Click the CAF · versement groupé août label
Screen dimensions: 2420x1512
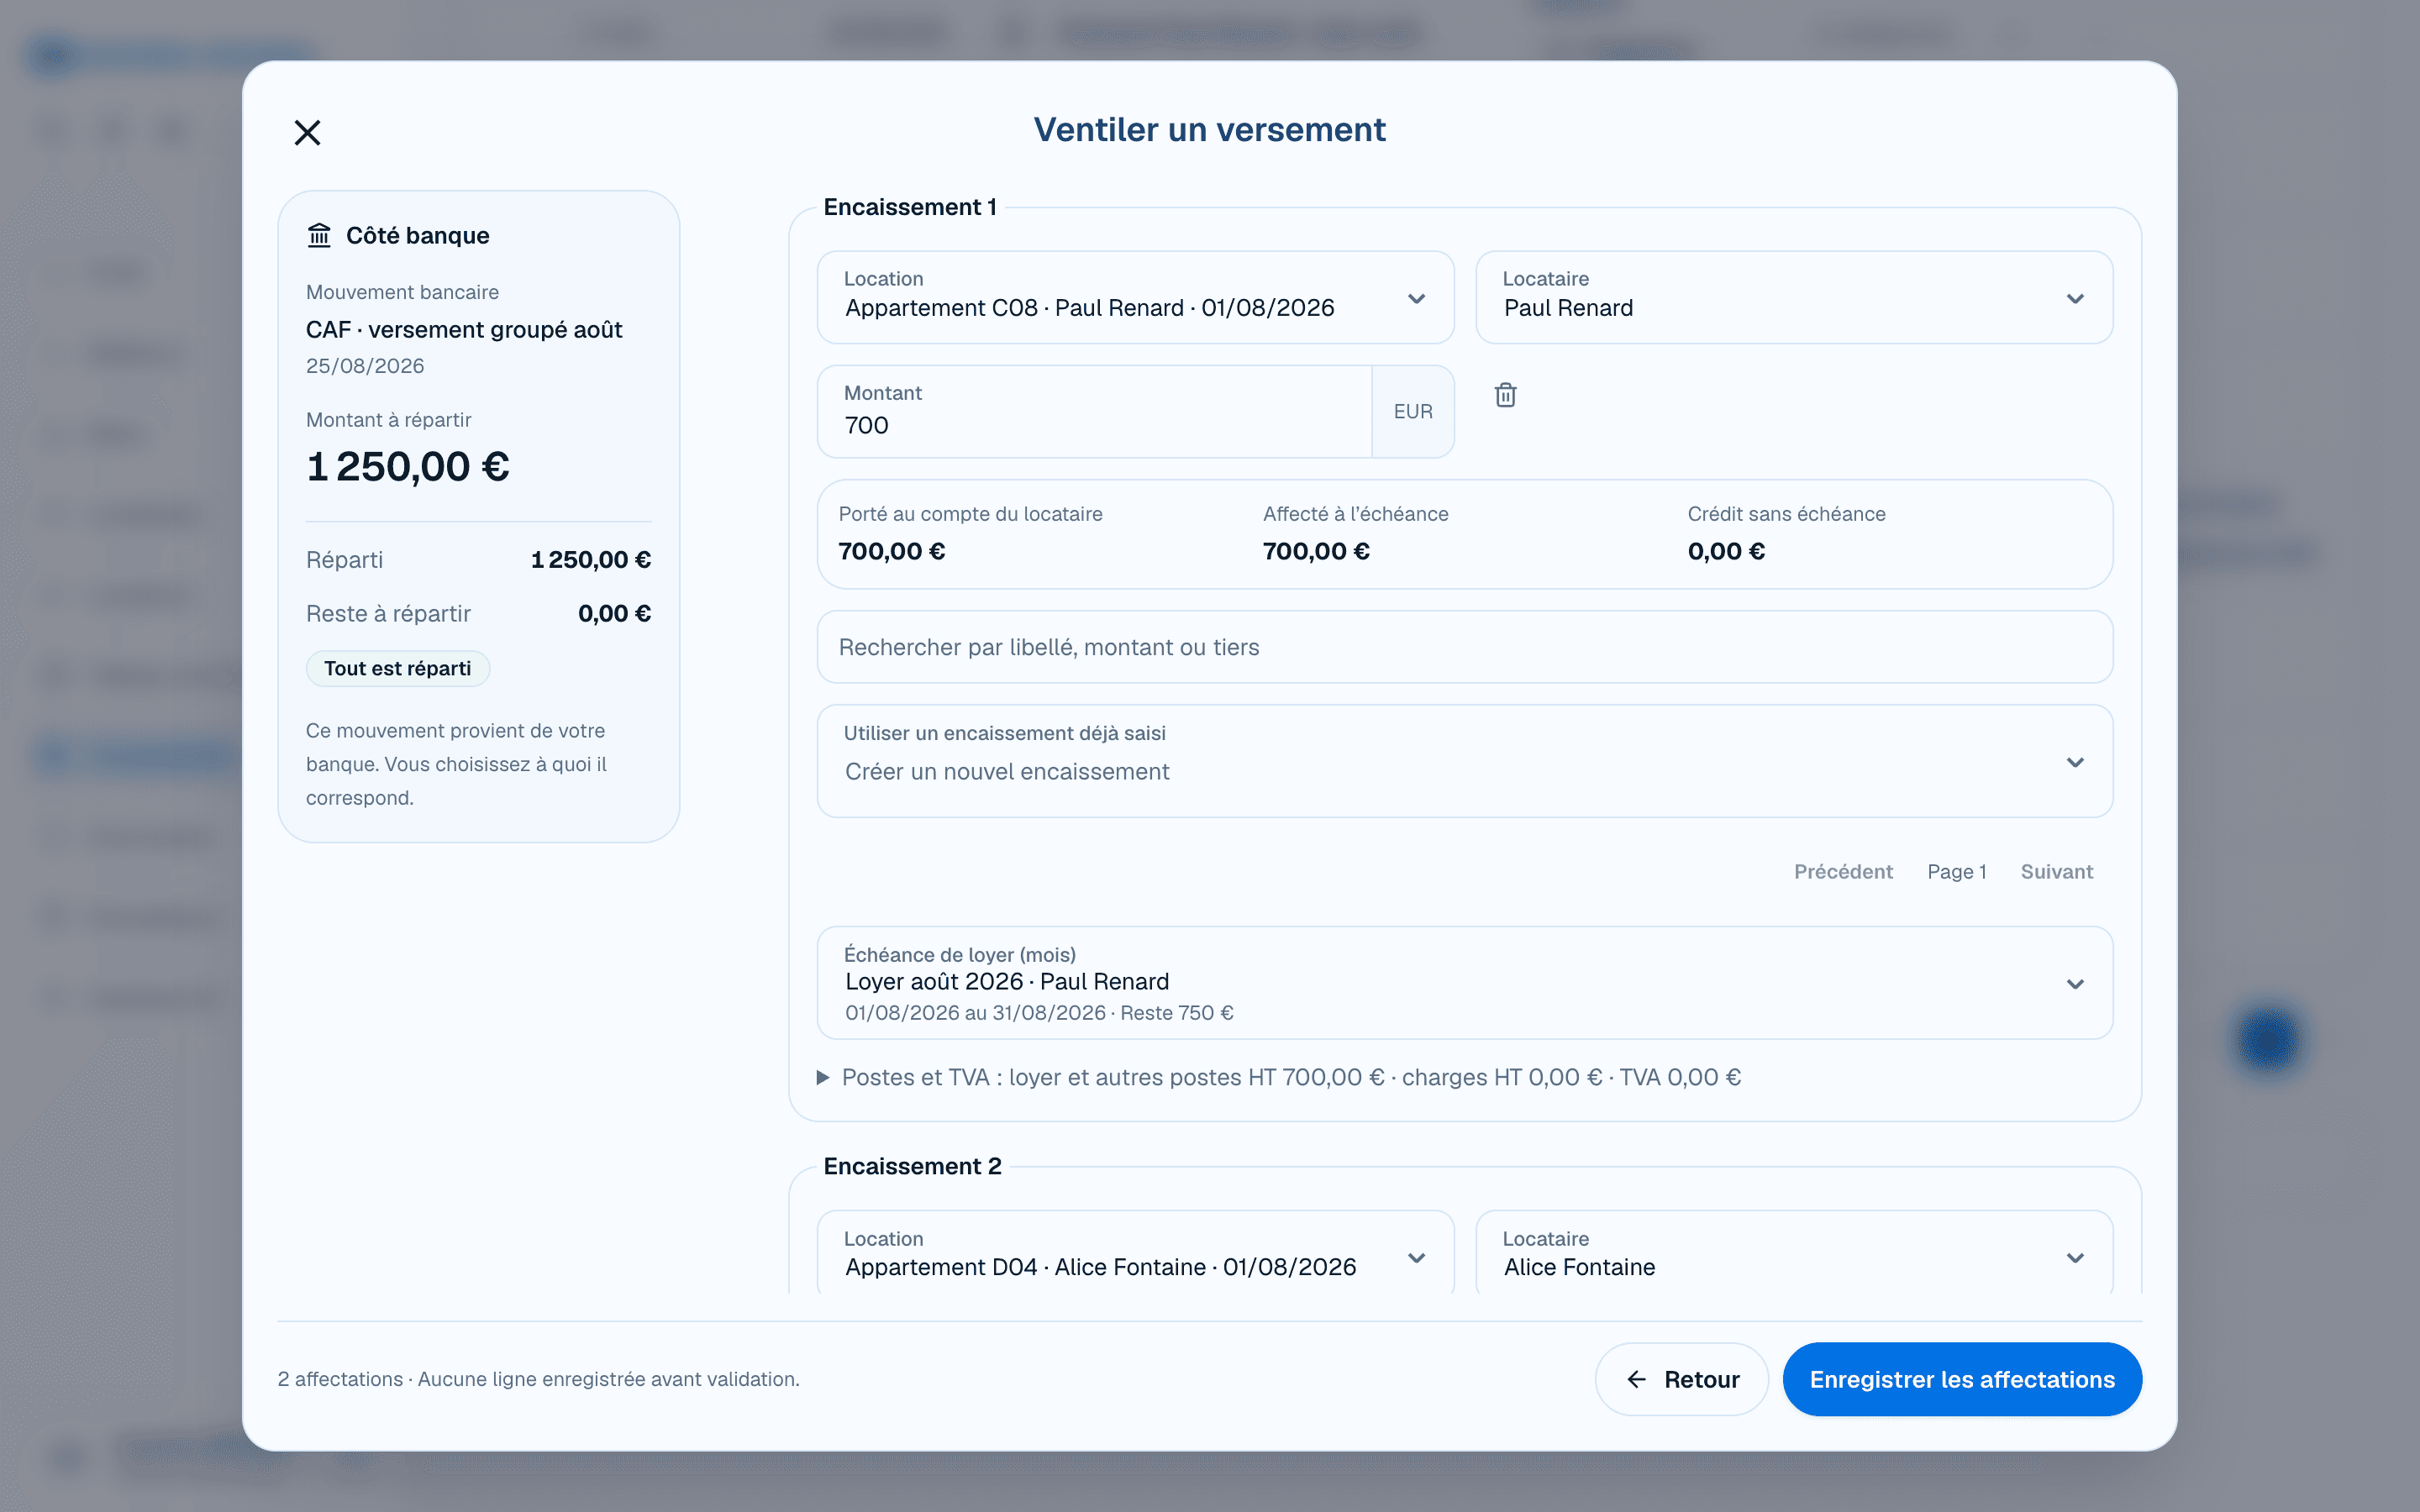(464, 330)
